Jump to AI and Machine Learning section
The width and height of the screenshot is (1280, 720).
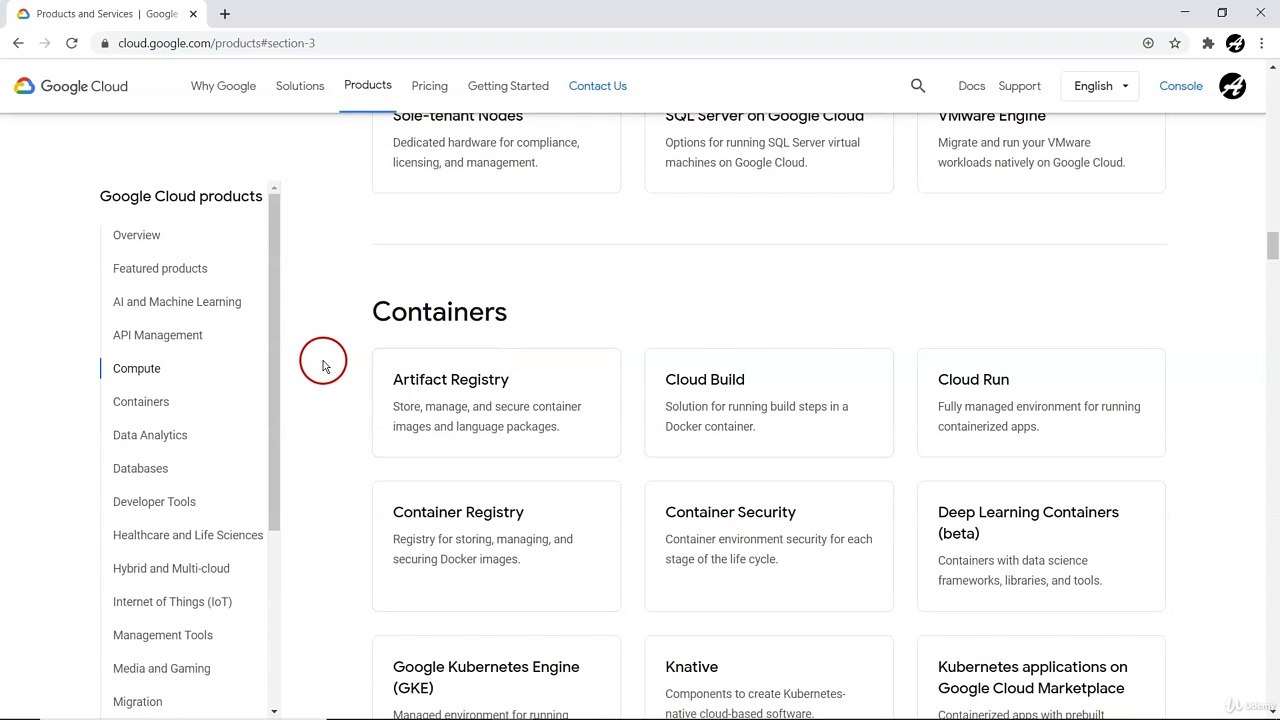[177, 302]
